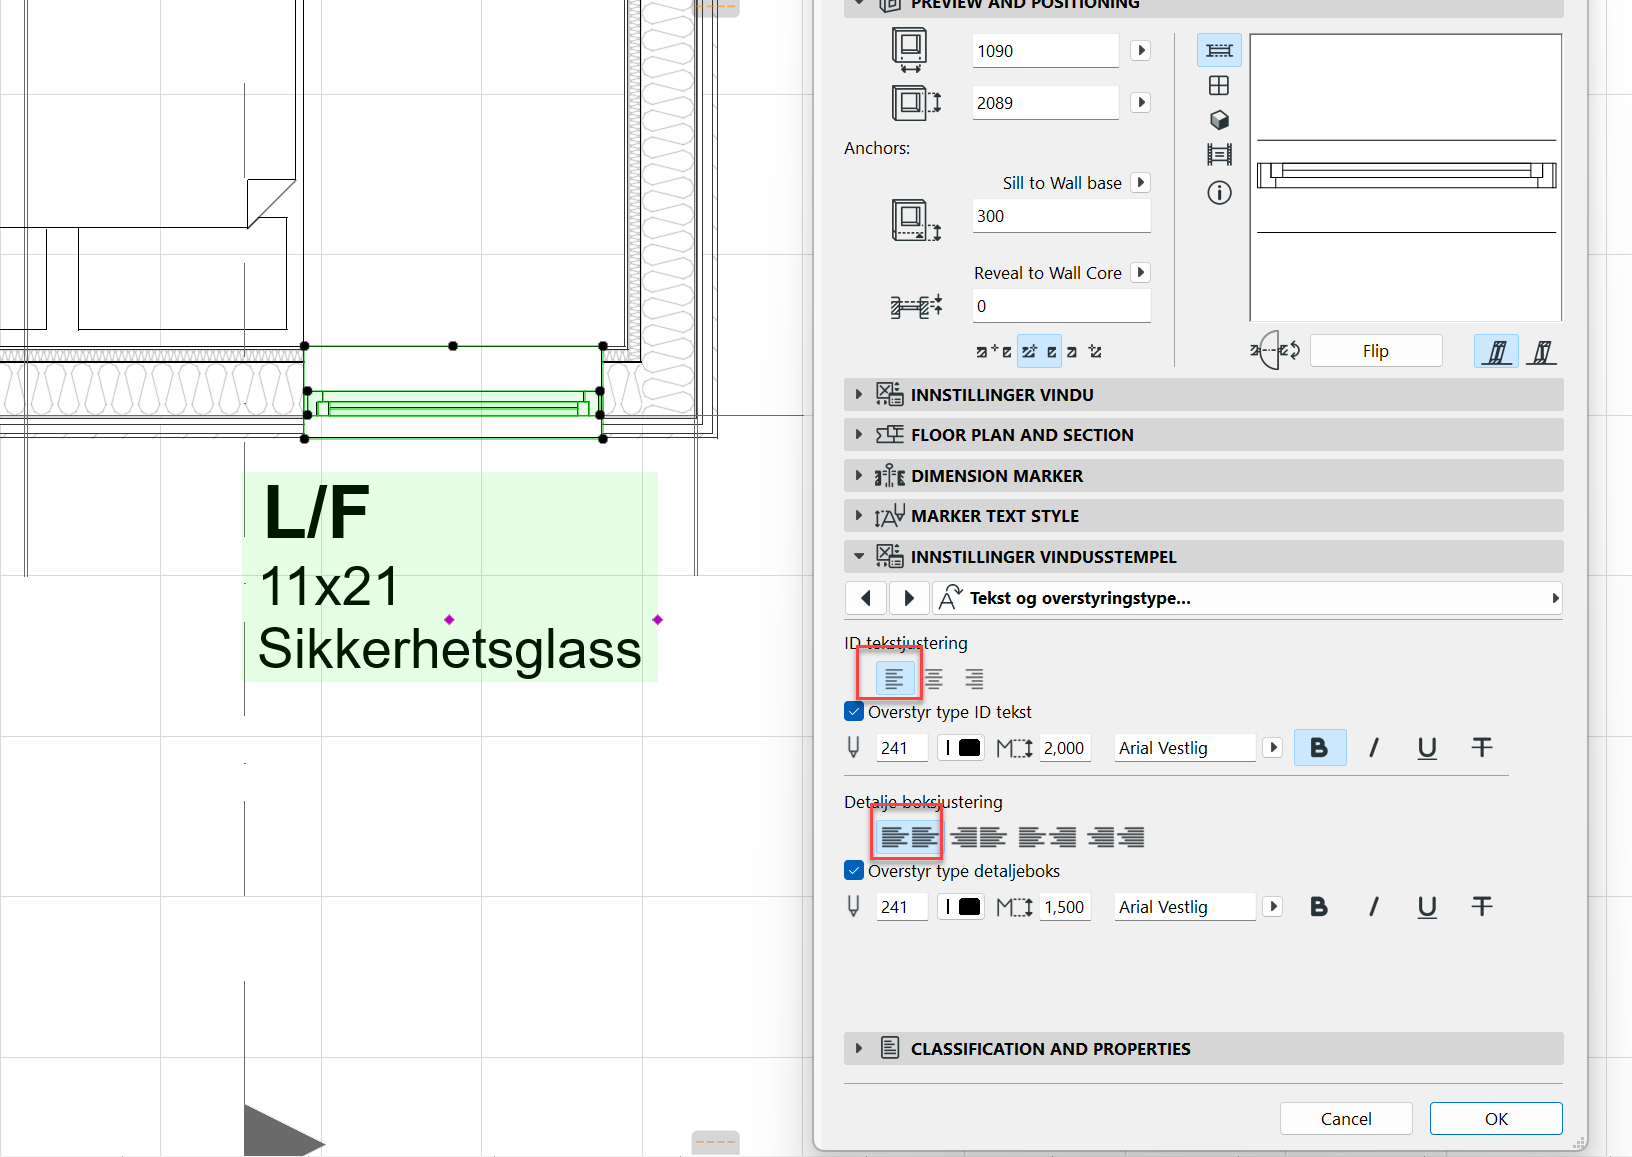Select the floor plan preview icon
Viewport: 1632px width, 1157px height.
pyautogui.click(x=1219, y=51)
